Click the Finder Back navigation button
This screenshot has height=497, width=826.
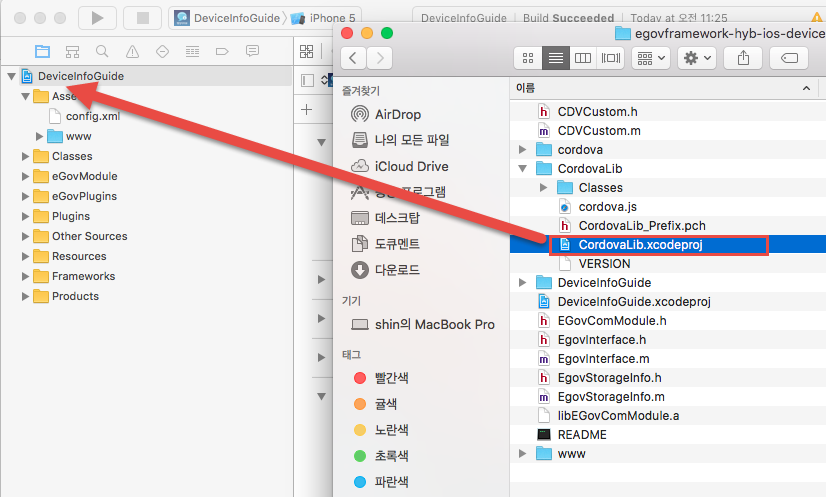tap(355, 59)
